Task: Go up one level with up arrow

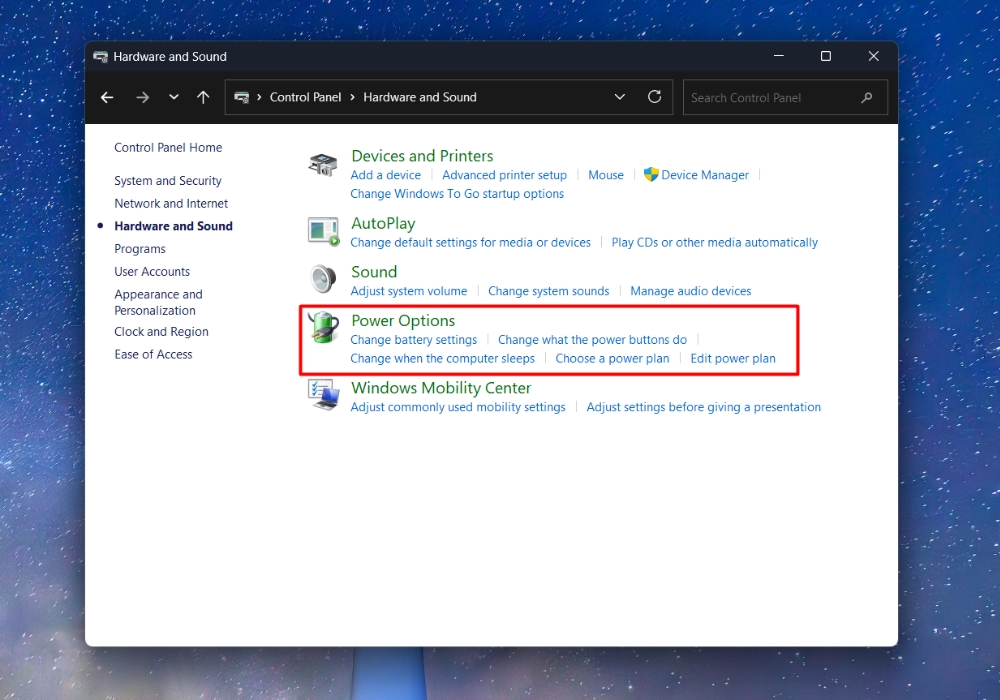Action: pos(203,98)
